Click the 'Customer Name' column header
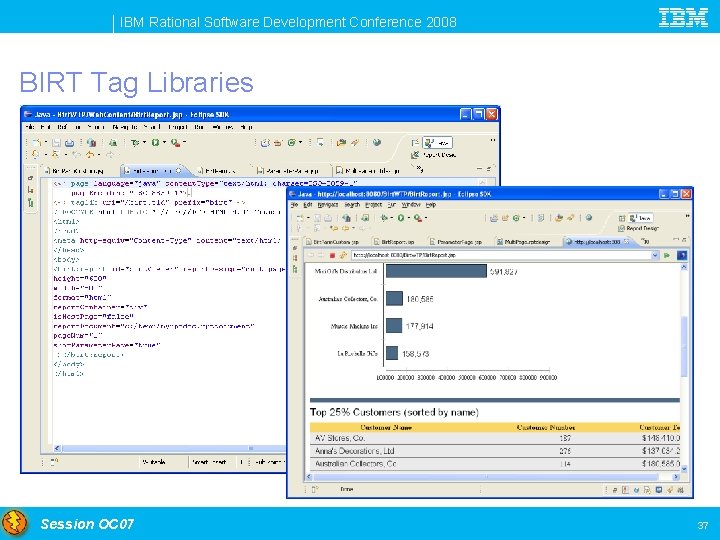 pos(386,427)
